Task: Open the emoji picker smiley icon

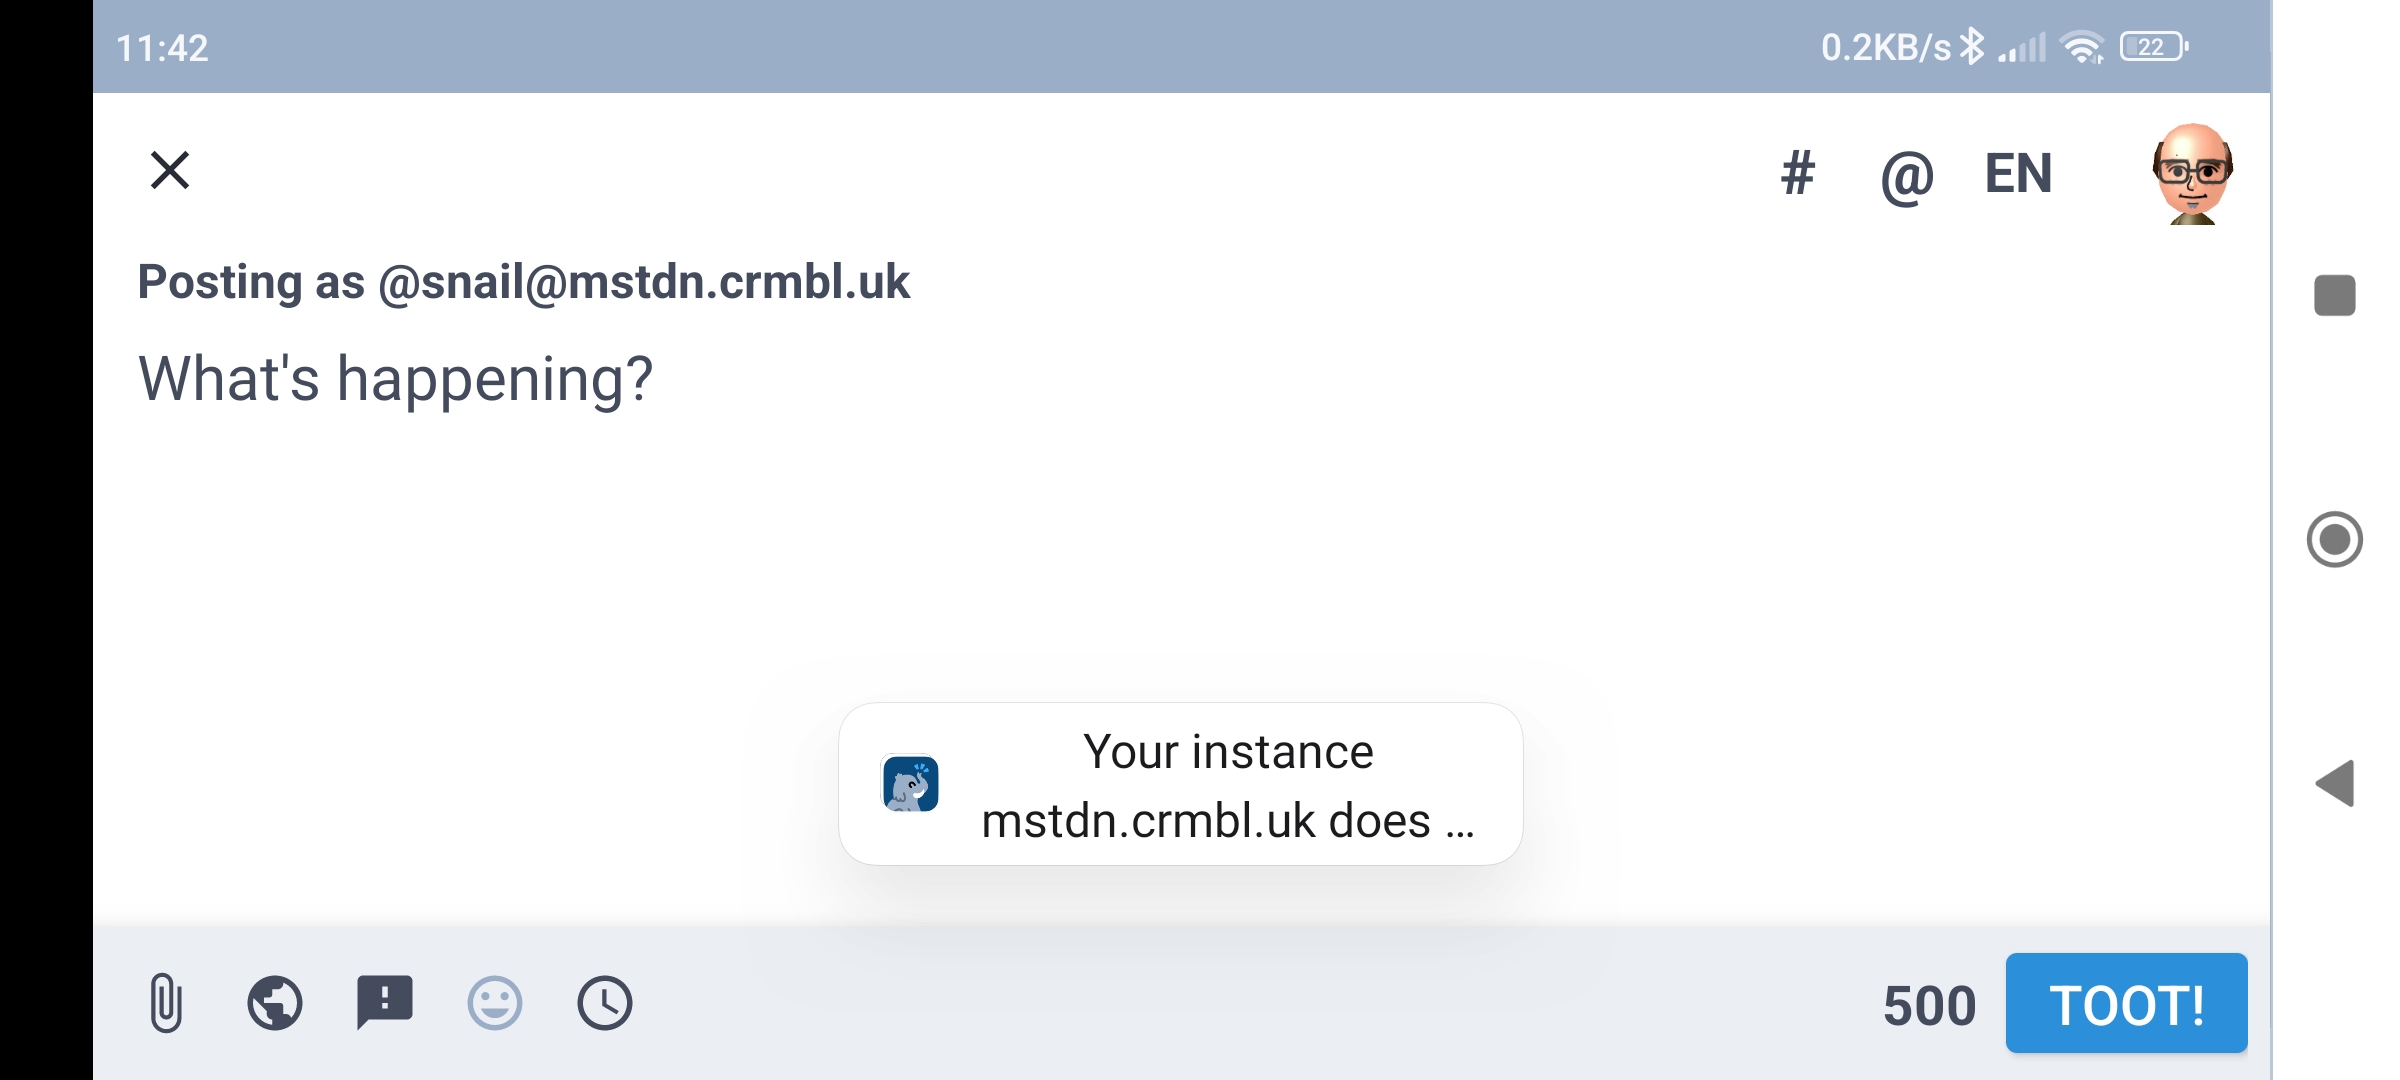Action: 495,1003
